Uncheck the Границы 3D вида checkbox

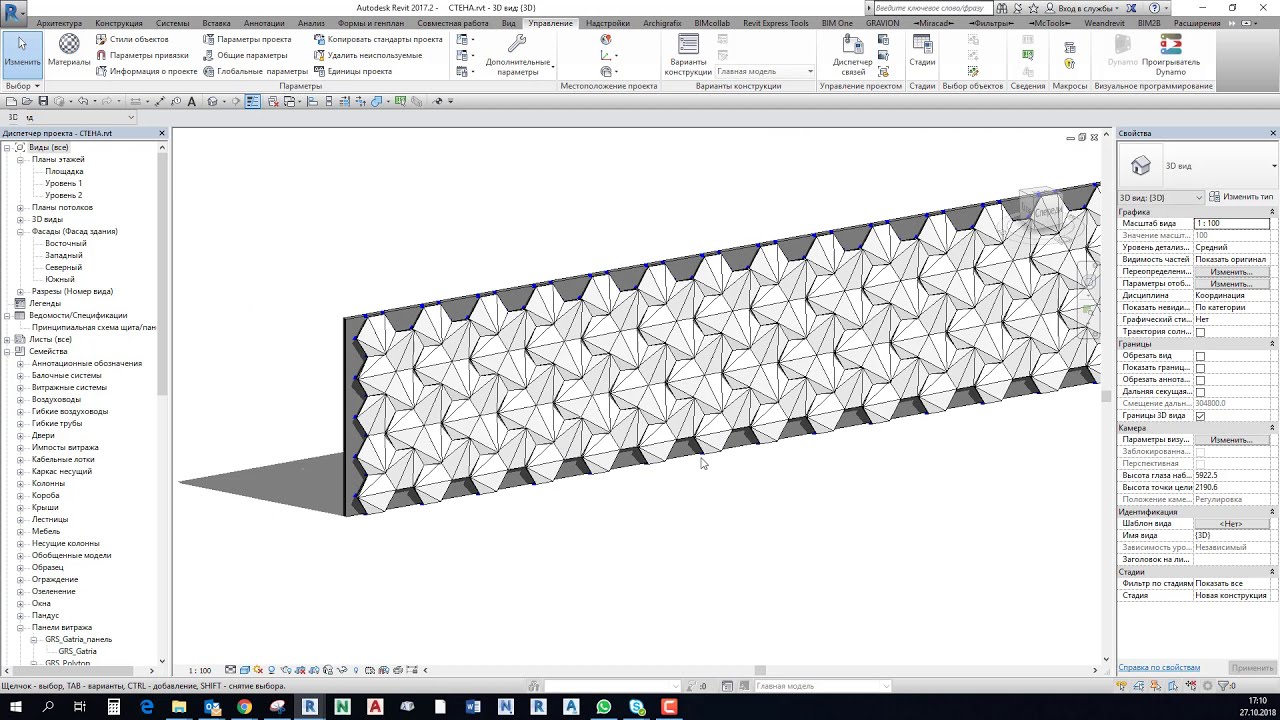tap(1200, 416)
